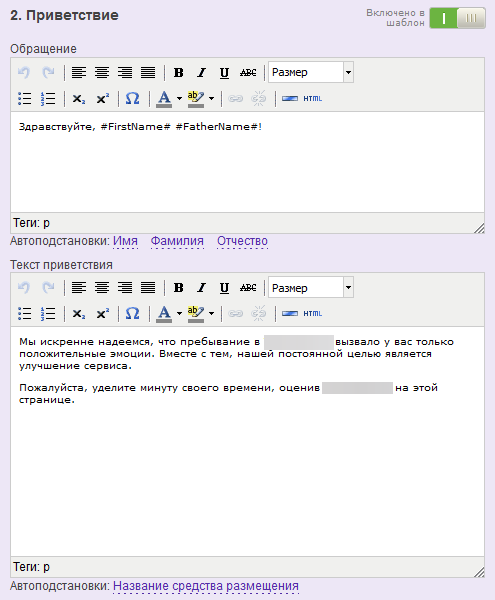Toggle the Включено в шаблон switch

pyautogui.click(x=457, y=18)
